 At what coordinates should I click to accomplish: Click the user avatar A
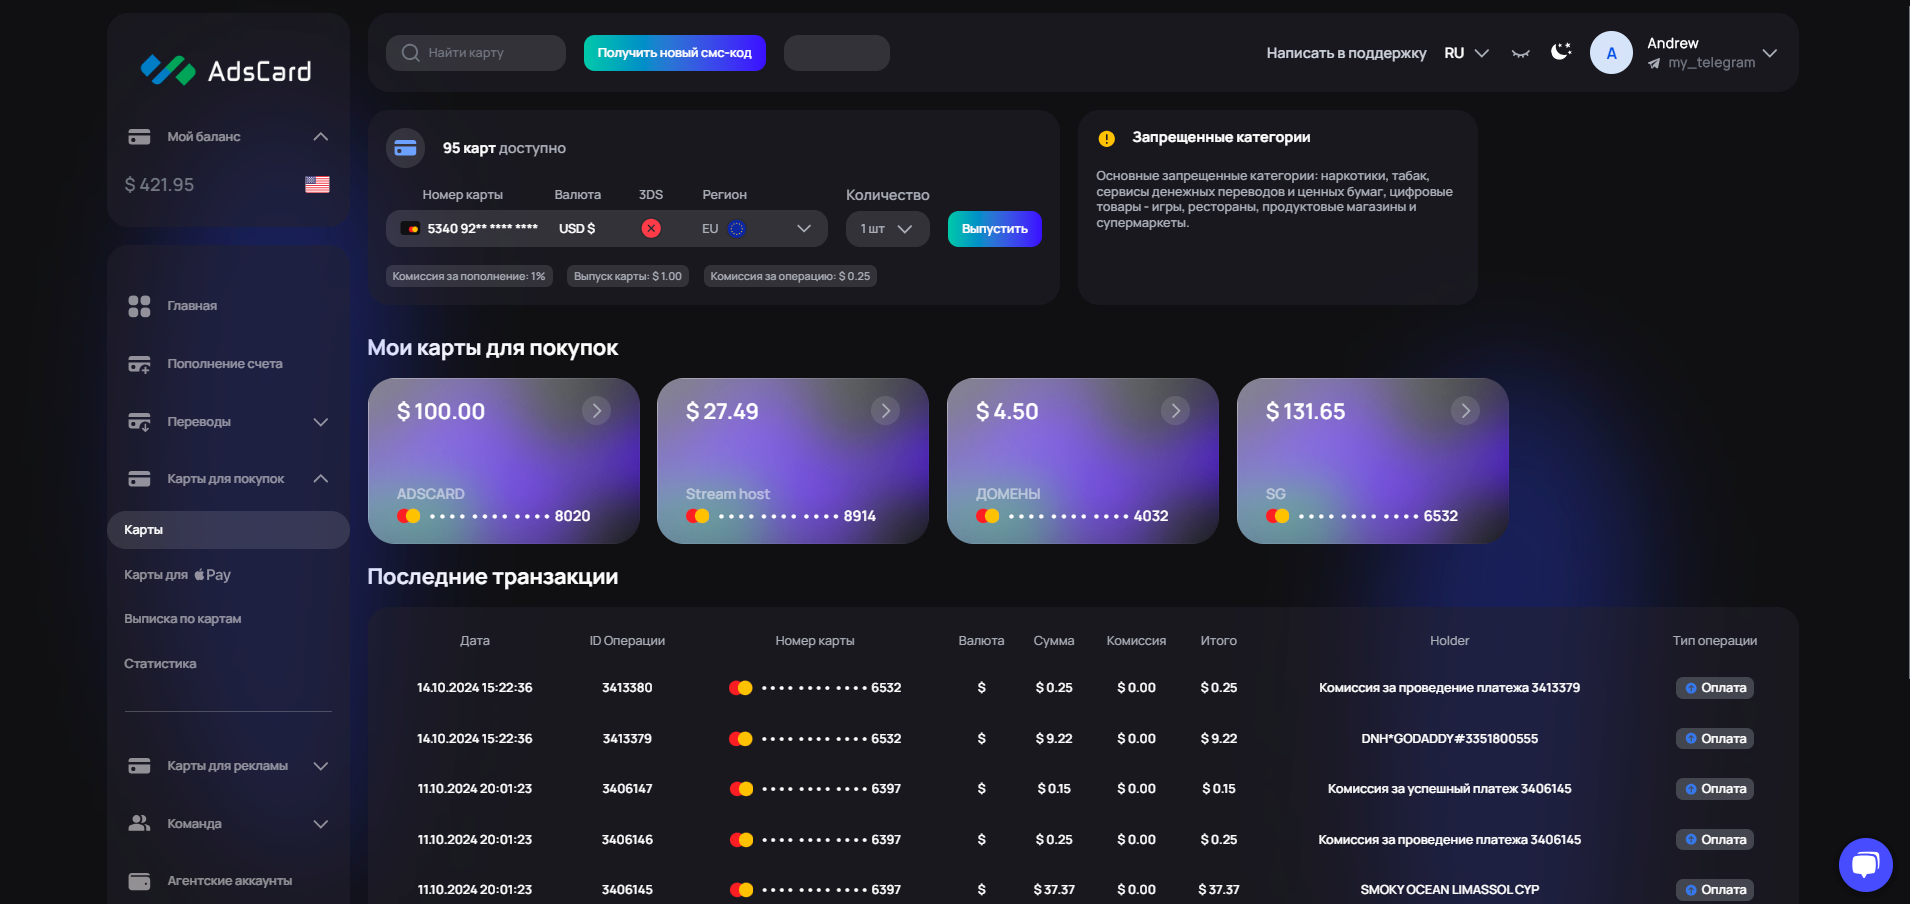point(1610,53)
